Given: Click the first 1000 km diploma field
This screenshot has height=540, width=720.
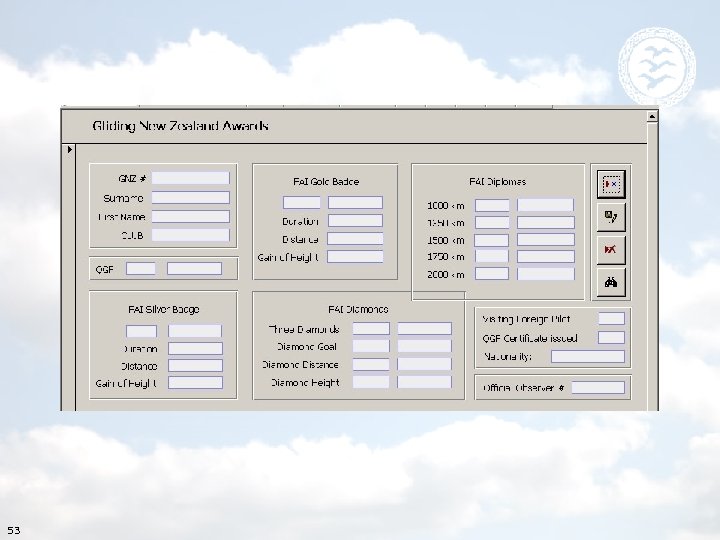Looking at the screenshot, I should tap(492, 205).
